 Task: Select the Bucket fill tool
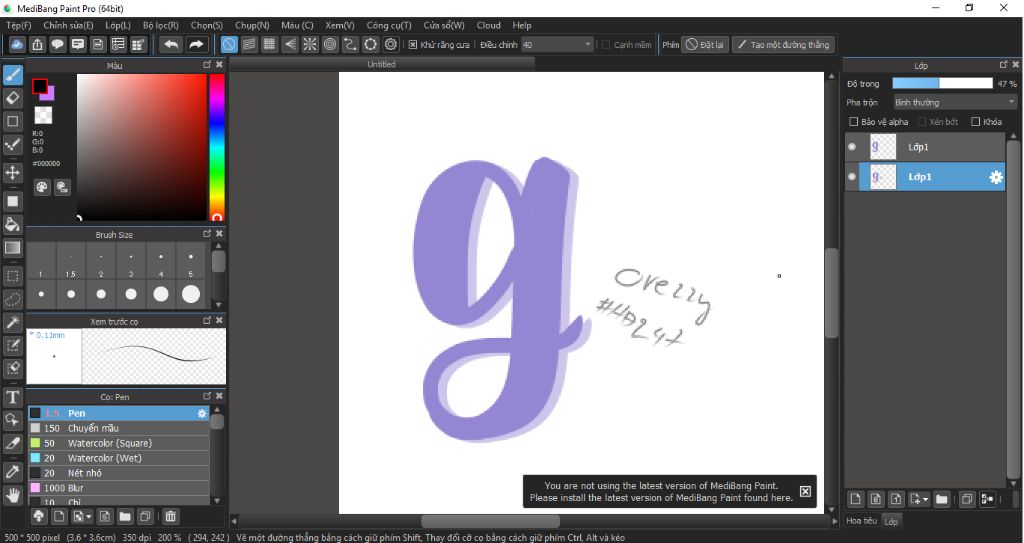13,224
